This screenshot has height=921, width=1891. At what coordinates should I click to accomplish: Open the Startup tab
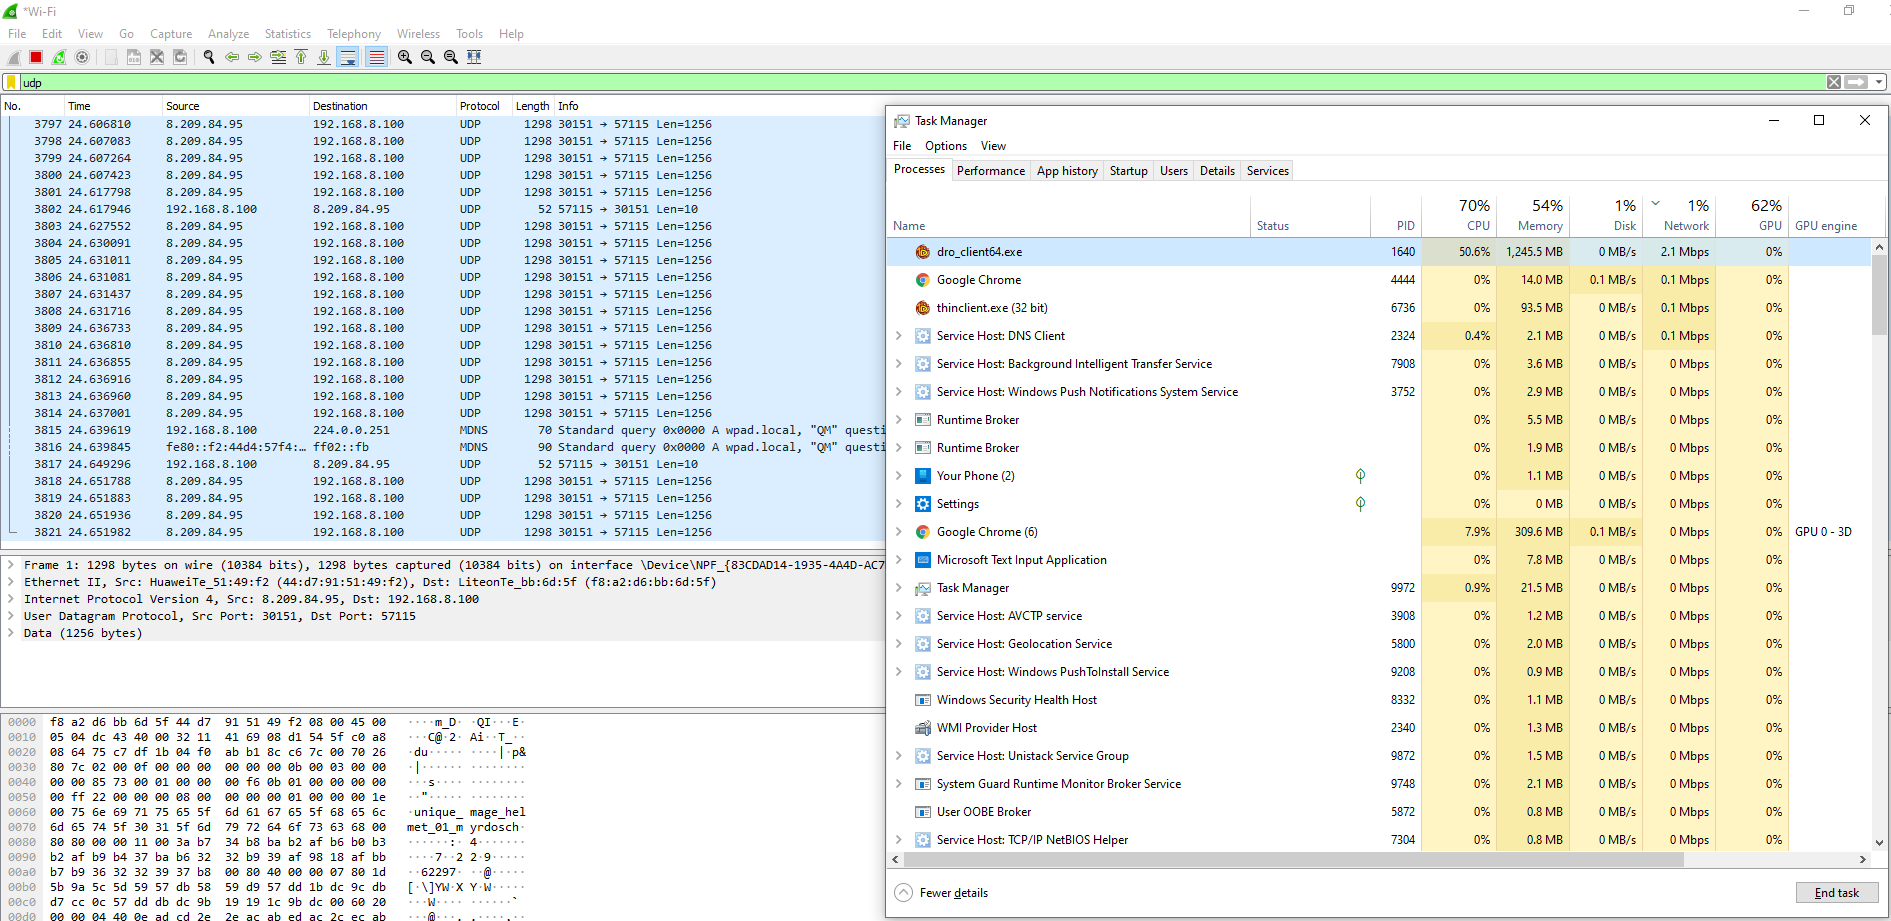pos(1129,171)
